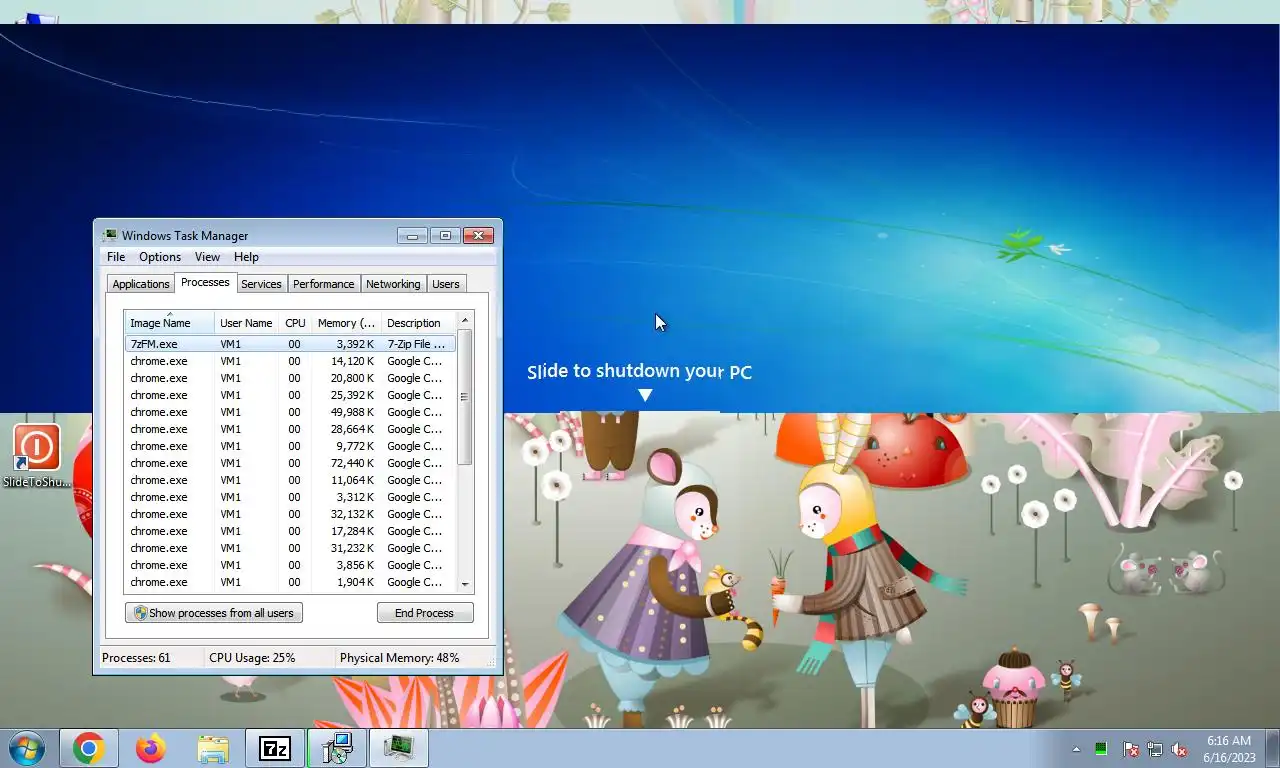Click the Task Manager title bar icon
The image size is (1280, 768).
click(x=110, y=235)
